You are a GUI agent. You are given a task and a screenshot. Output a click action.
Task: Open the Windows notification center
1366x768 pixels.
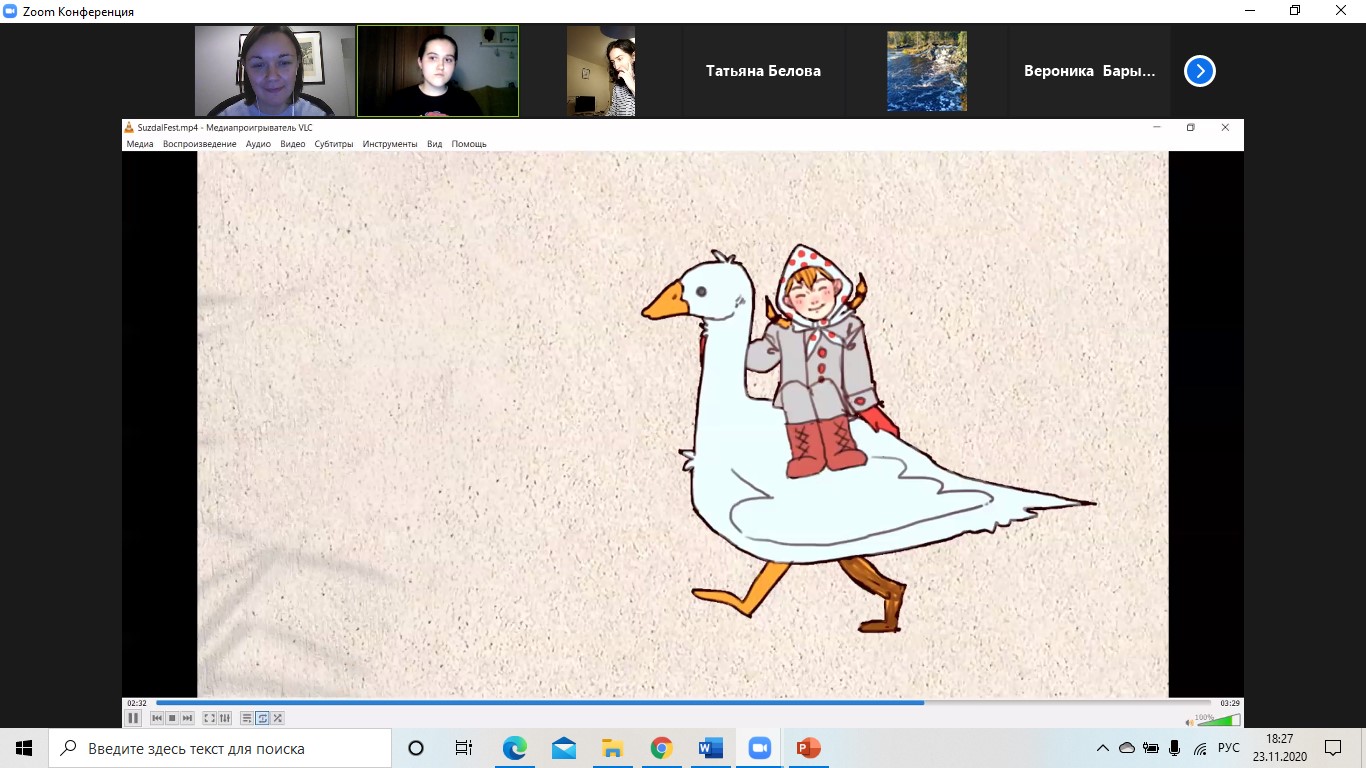1333,748
